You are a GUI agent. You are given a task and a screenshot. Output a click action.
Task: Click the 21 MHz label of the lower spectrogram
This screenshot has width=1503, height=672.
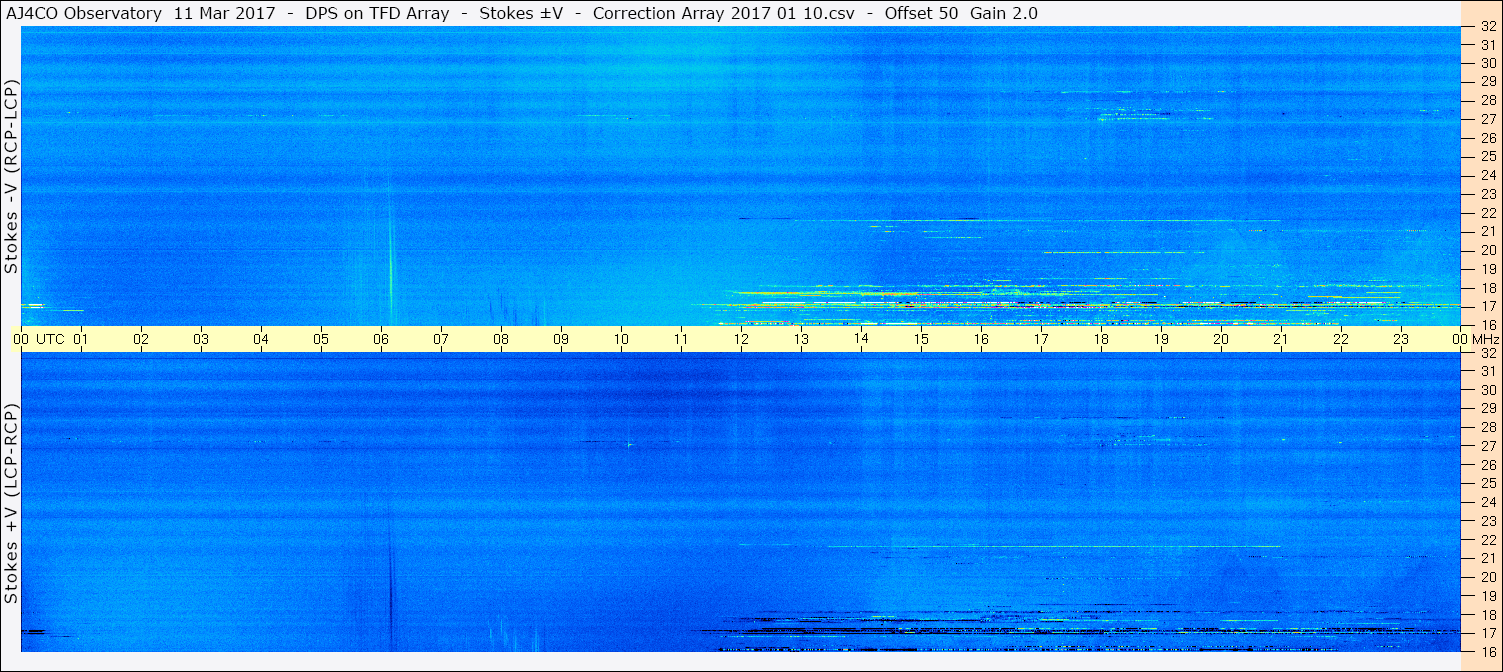[1487, 558]
